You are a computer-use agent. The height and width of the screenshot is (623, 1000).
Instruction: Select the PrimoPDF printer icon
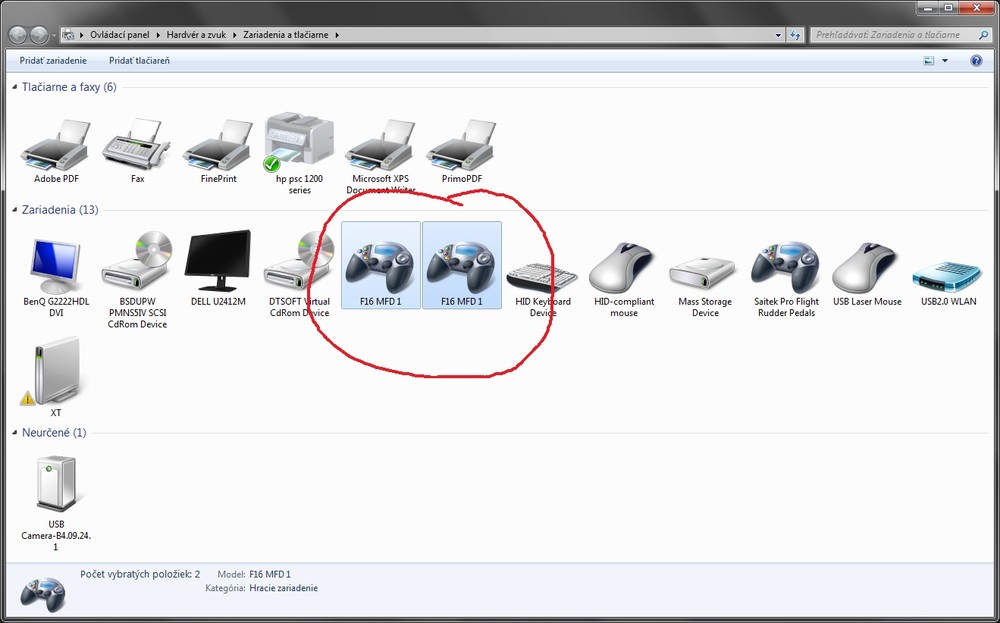click(462, 145)
